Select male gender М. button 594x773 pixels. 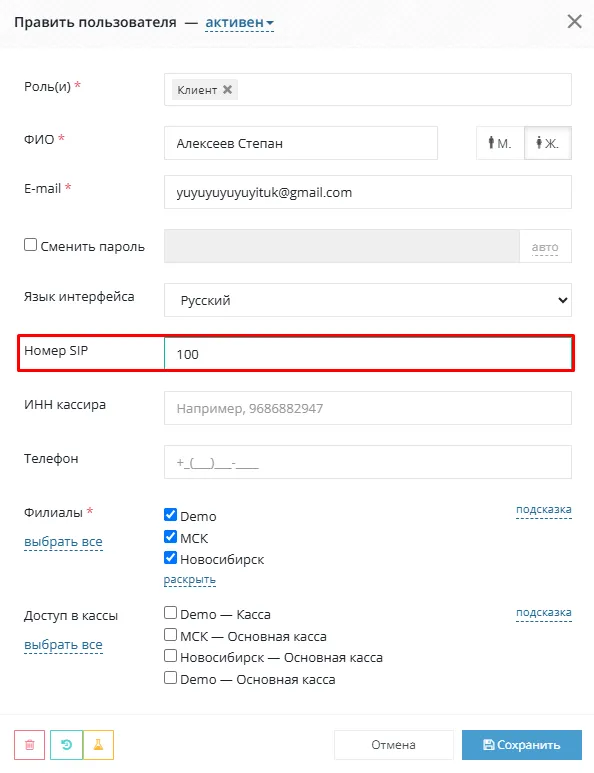[500, 143]
